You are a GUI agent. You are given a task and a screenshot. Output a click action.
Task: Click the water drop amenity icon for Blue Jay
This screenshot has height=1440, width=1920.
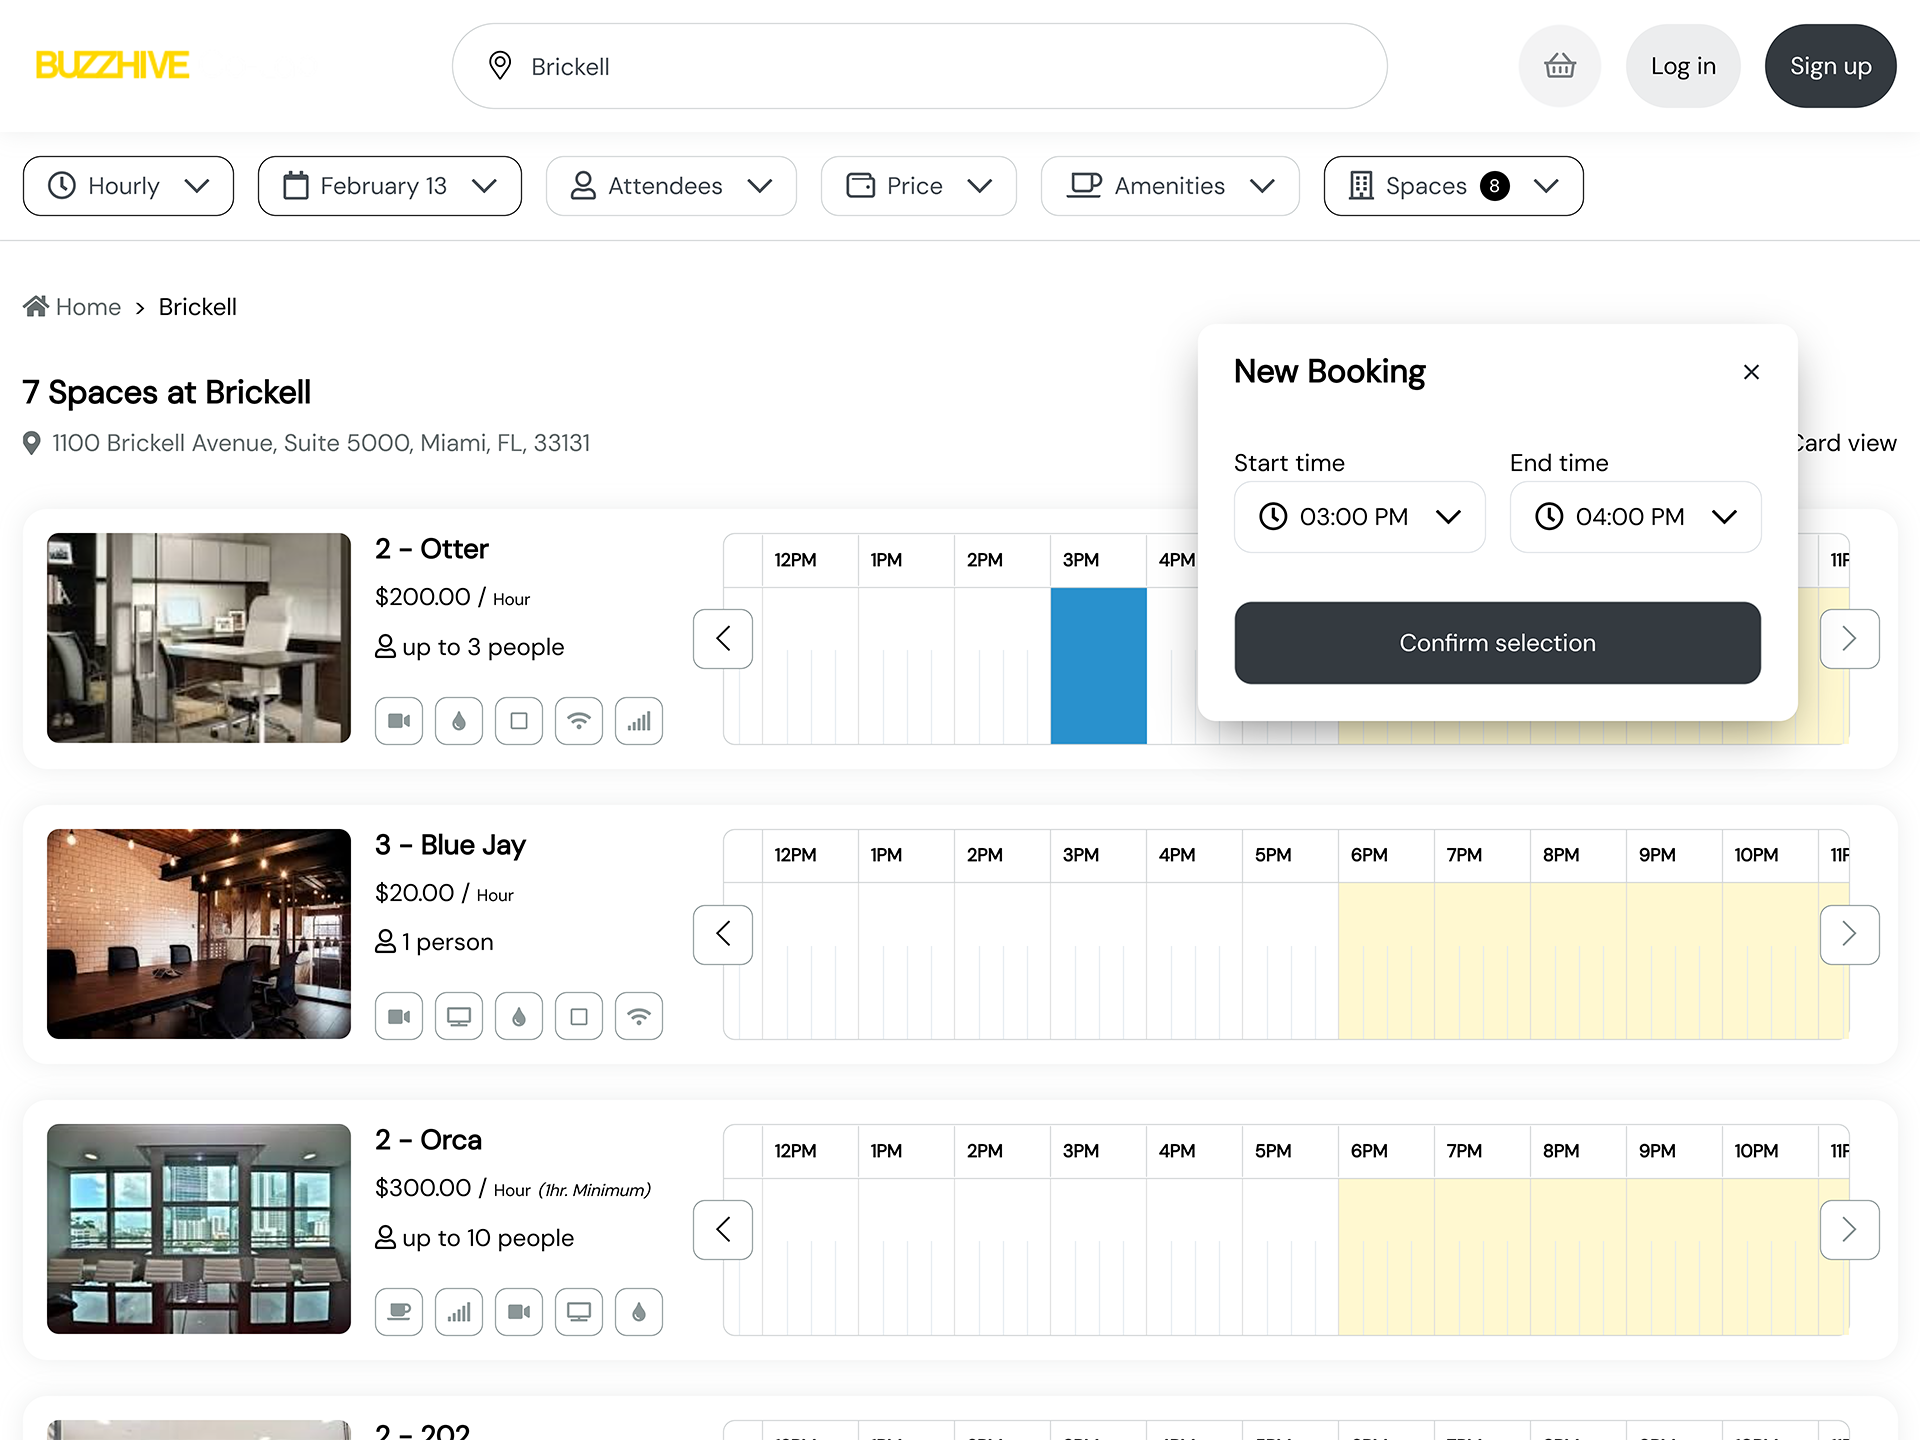[519, 1017]
